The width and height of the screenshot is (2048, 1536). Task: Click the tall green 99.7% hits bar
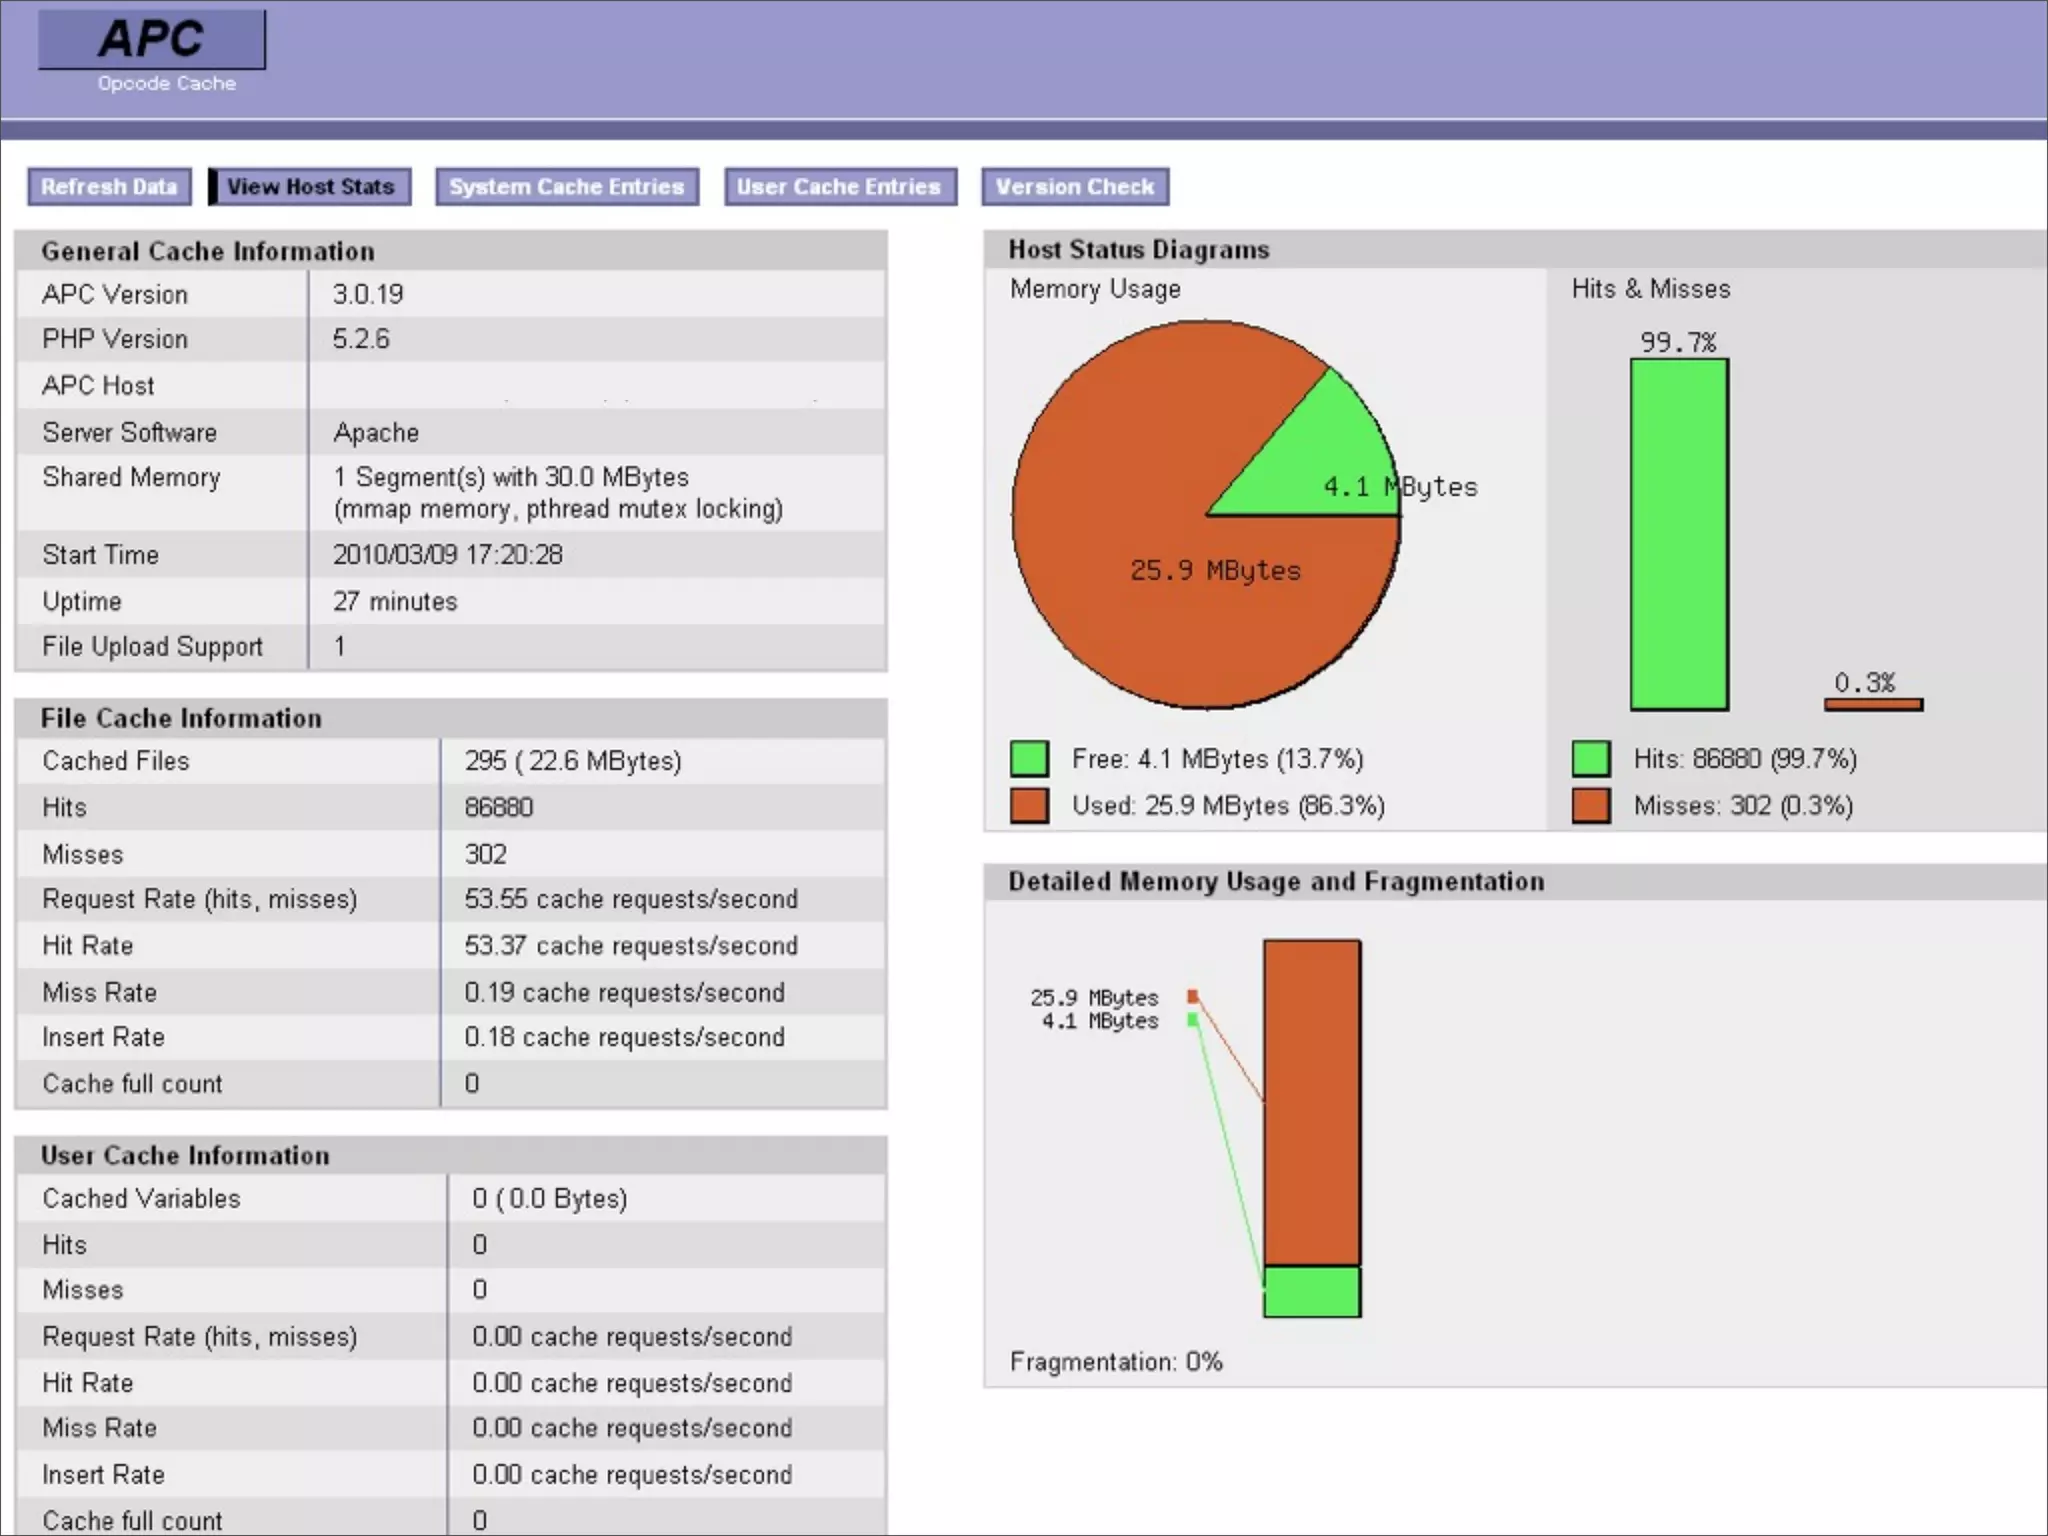click(1679, 535)
